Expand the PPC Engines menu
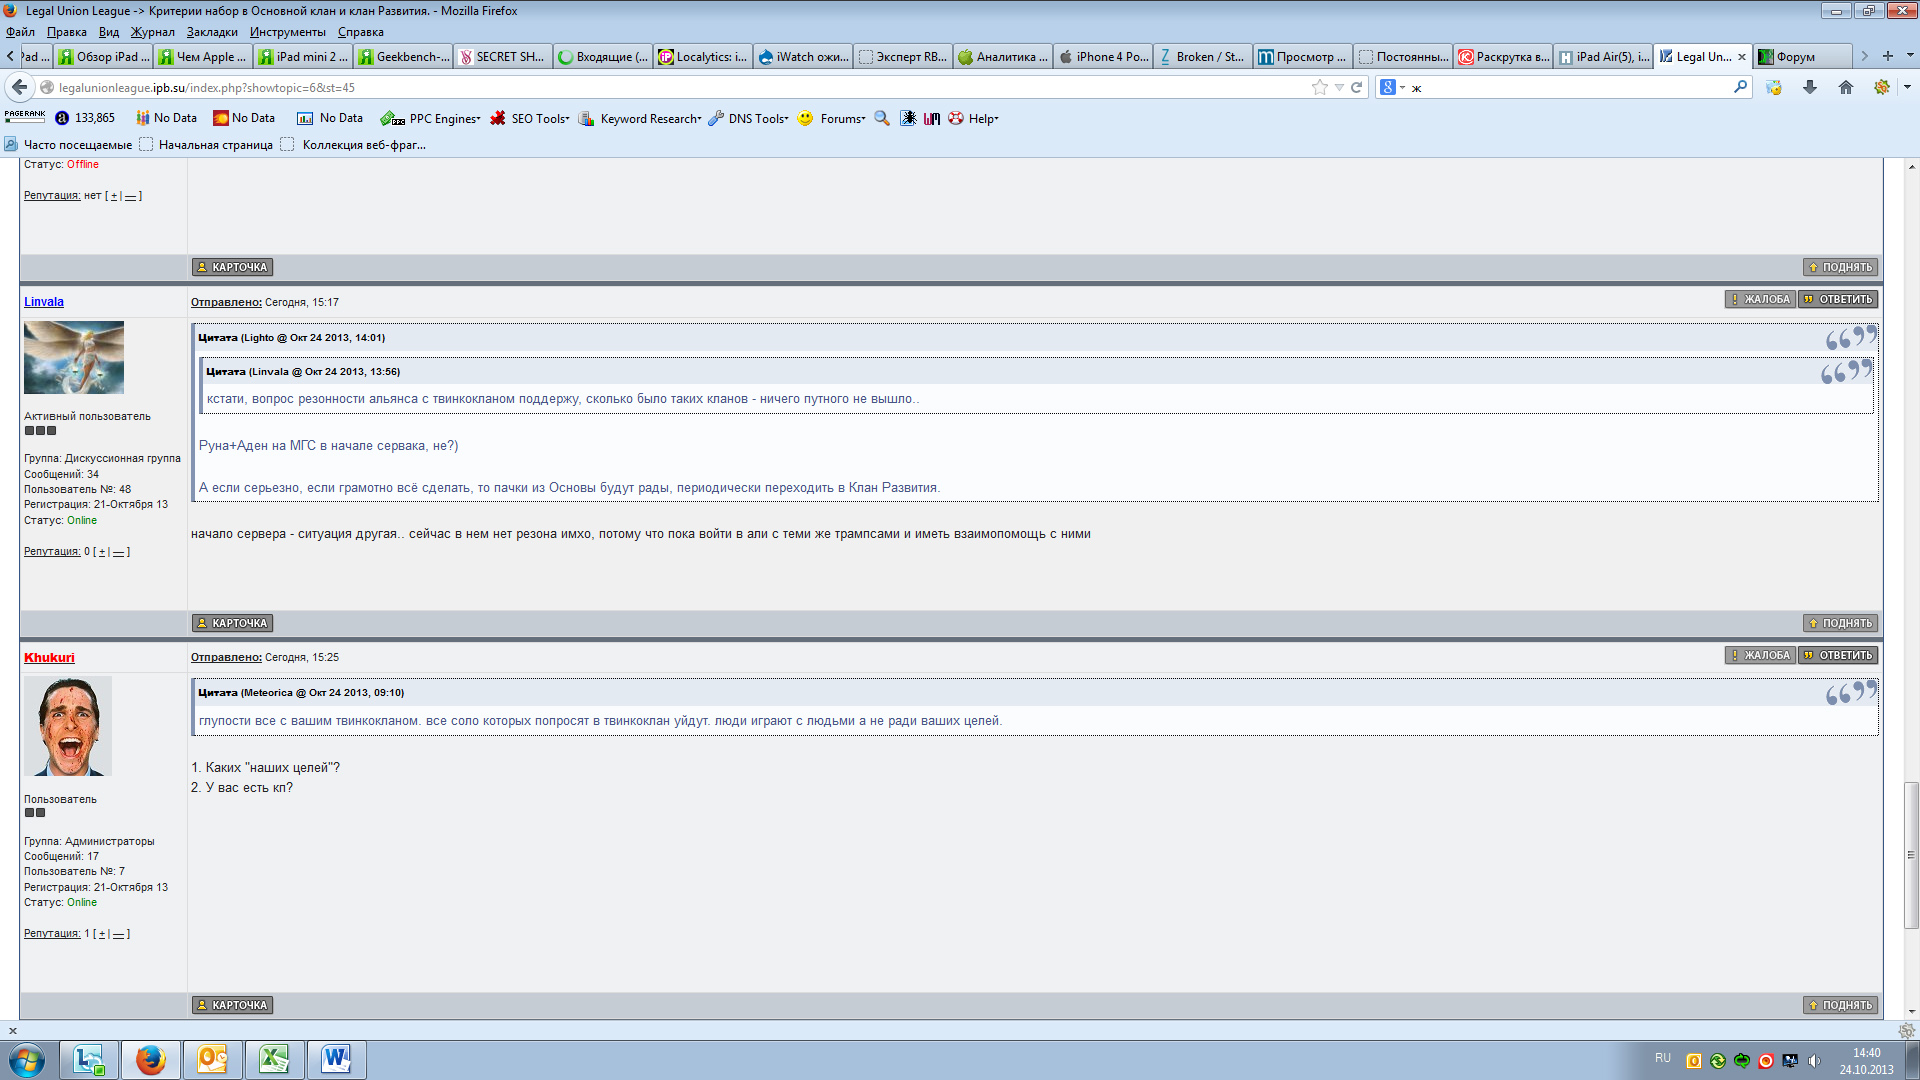Screen dimensions: 1920x1080 [x=443, y=118]
